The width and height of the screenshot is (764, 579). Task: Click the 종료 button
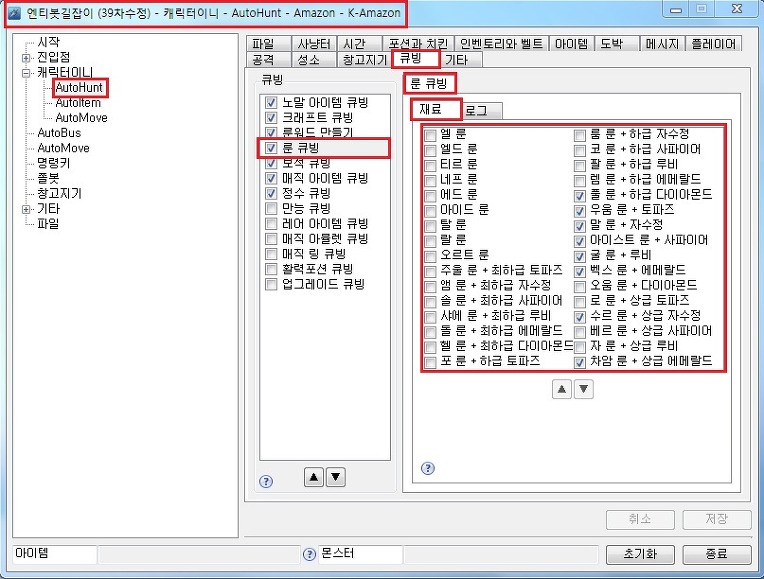(x=717, y=554)
